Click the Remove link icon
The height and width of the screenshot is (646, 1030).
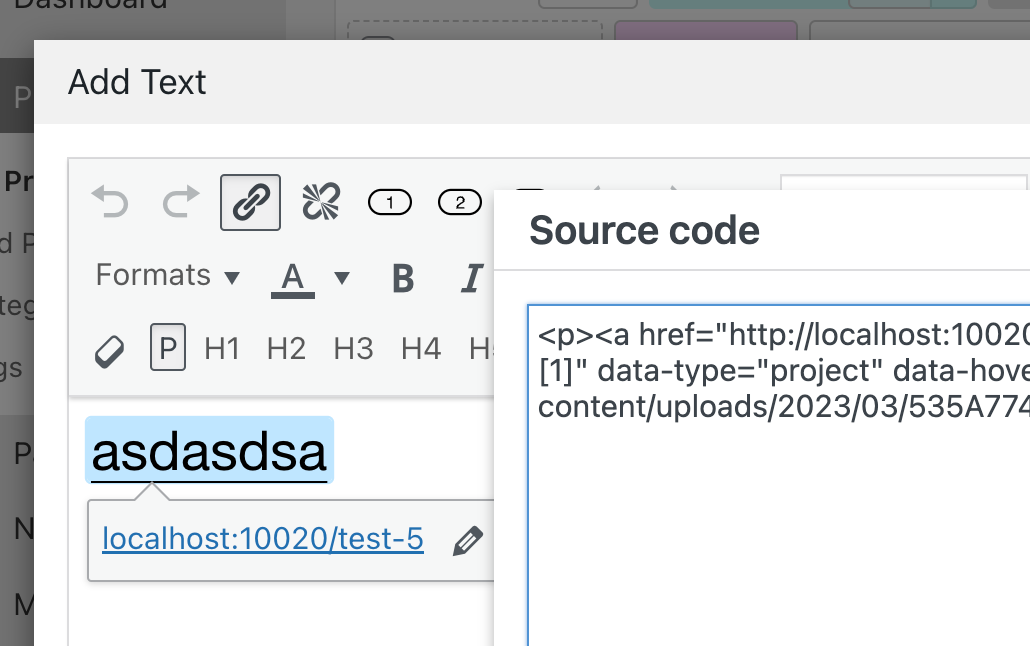tap(317, 201)
